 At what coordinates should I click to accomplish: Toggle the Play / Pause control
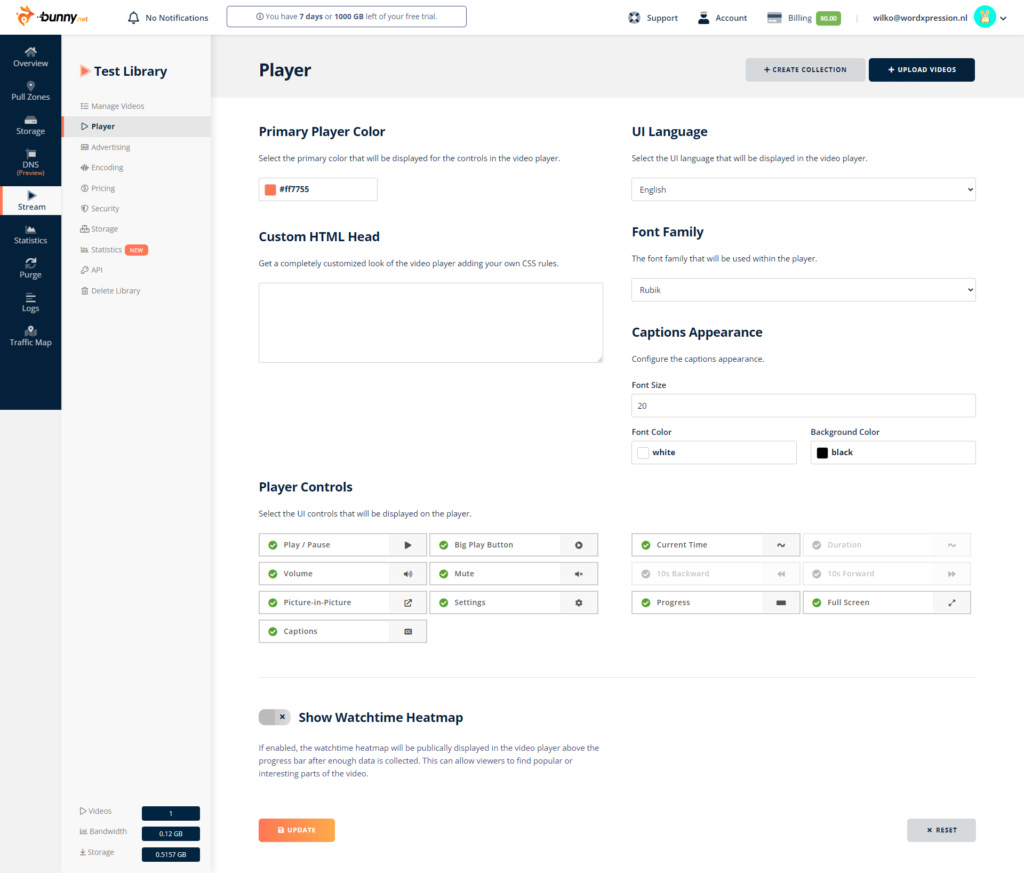click(x=343, y=545)
